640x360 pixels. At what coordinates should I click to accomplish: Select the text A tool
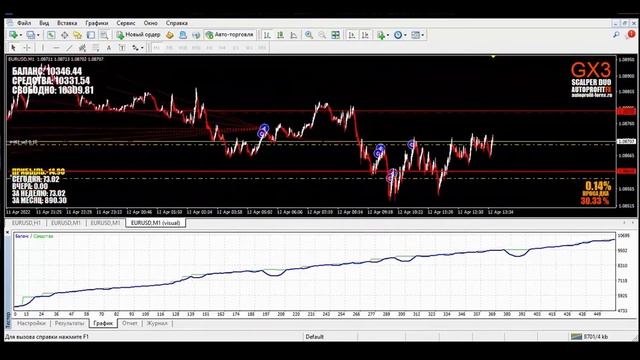109,48
